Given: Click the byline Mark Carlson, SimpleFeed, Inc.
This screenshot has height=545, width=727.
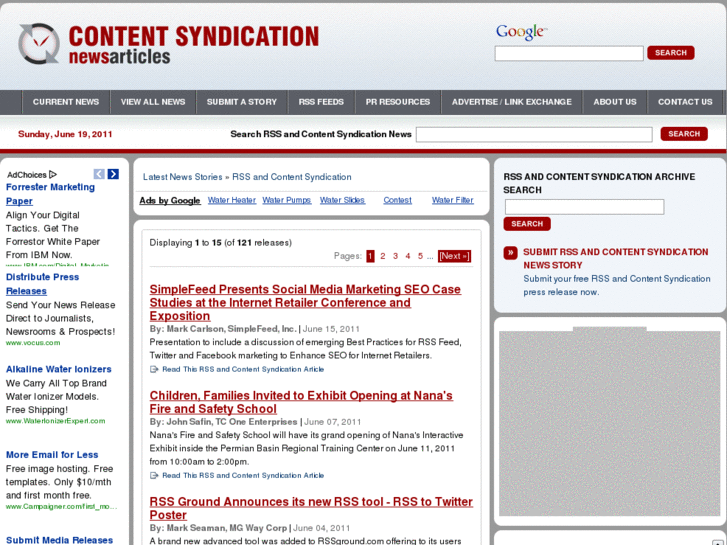Looking at the screenshot, I should pyautogui.click(x=231, y=329).
